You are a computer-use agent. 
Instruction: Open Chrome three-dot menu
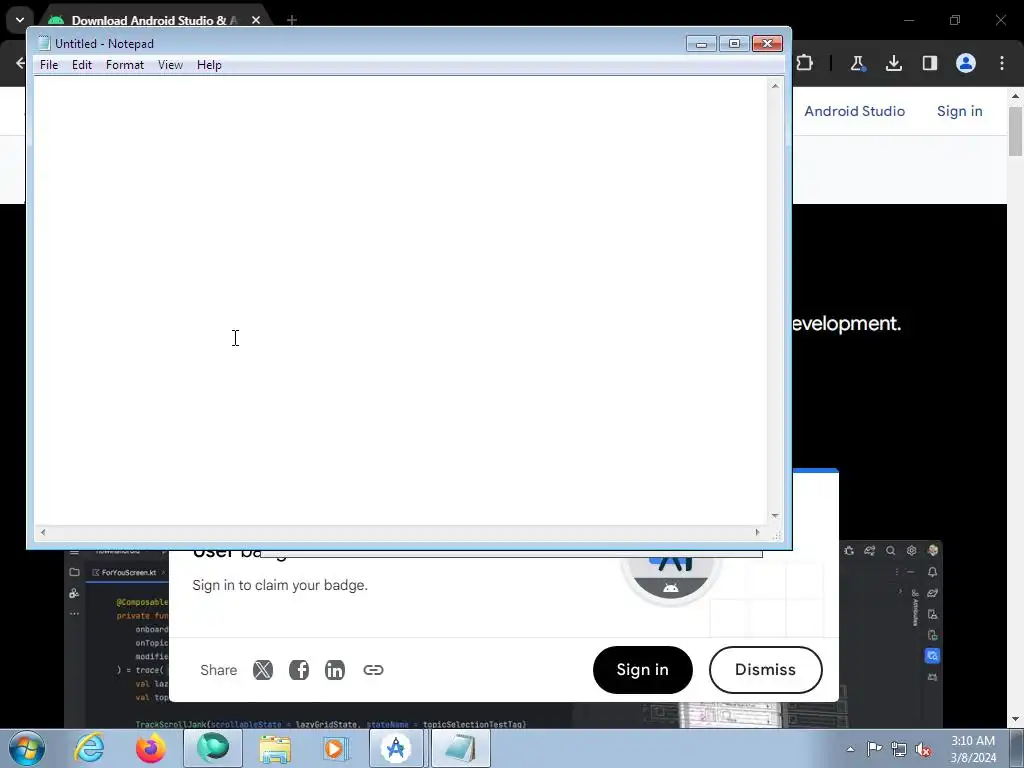point(1002,63)
